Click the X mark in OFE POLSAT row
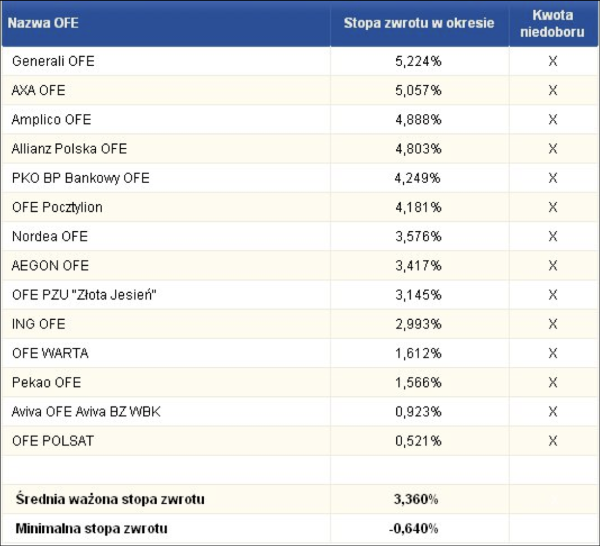The image size is (600, 546). [x=552, y=441]
